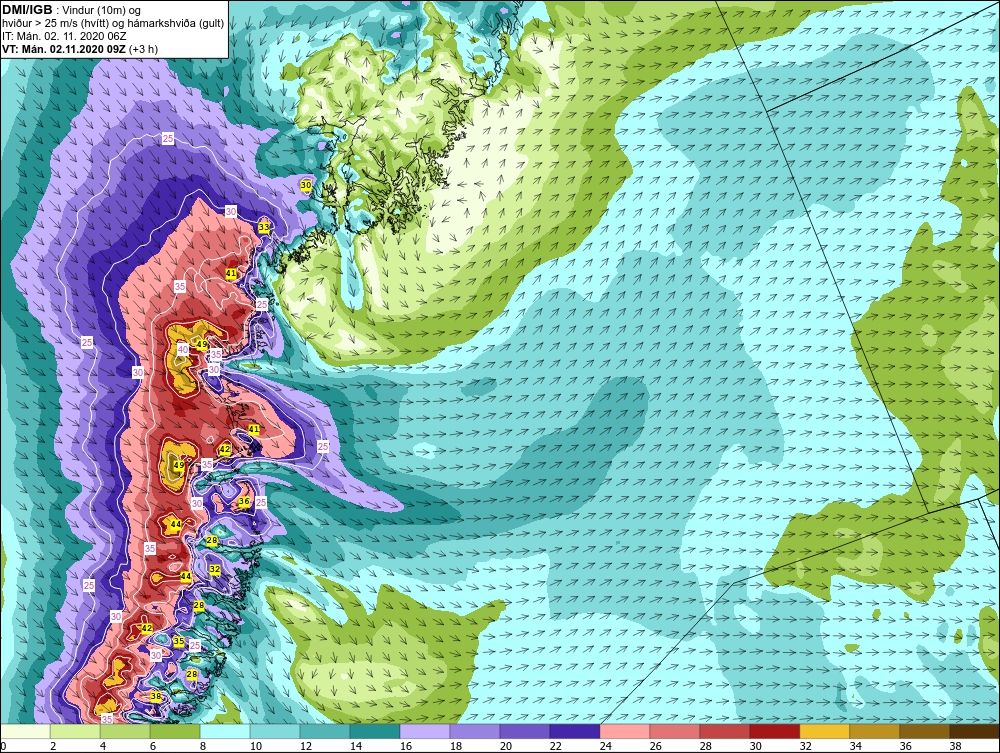1000x753 pixels.
Task: Click the legend scale number '38'
Action: point(955,746)
